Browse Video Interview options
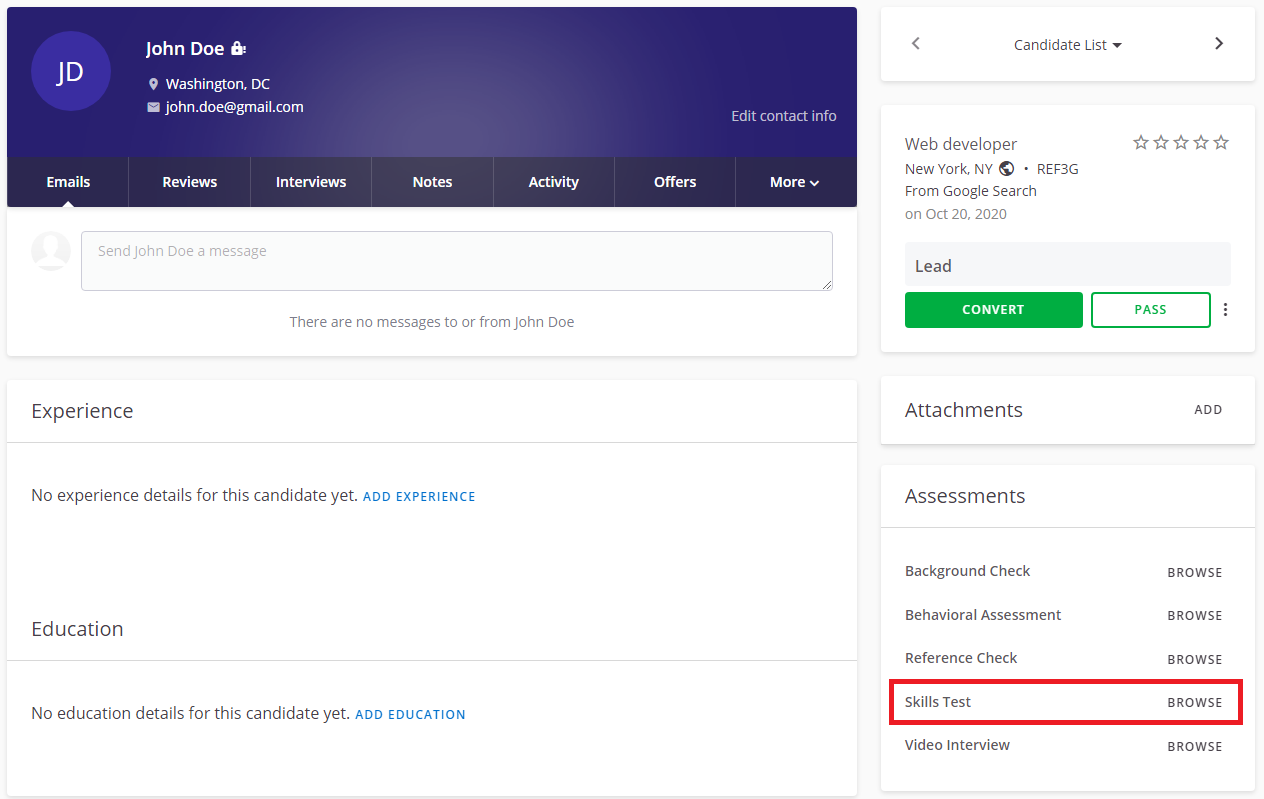The width and height of the screenshot is (1264, 799). [x=1195, y=747]
